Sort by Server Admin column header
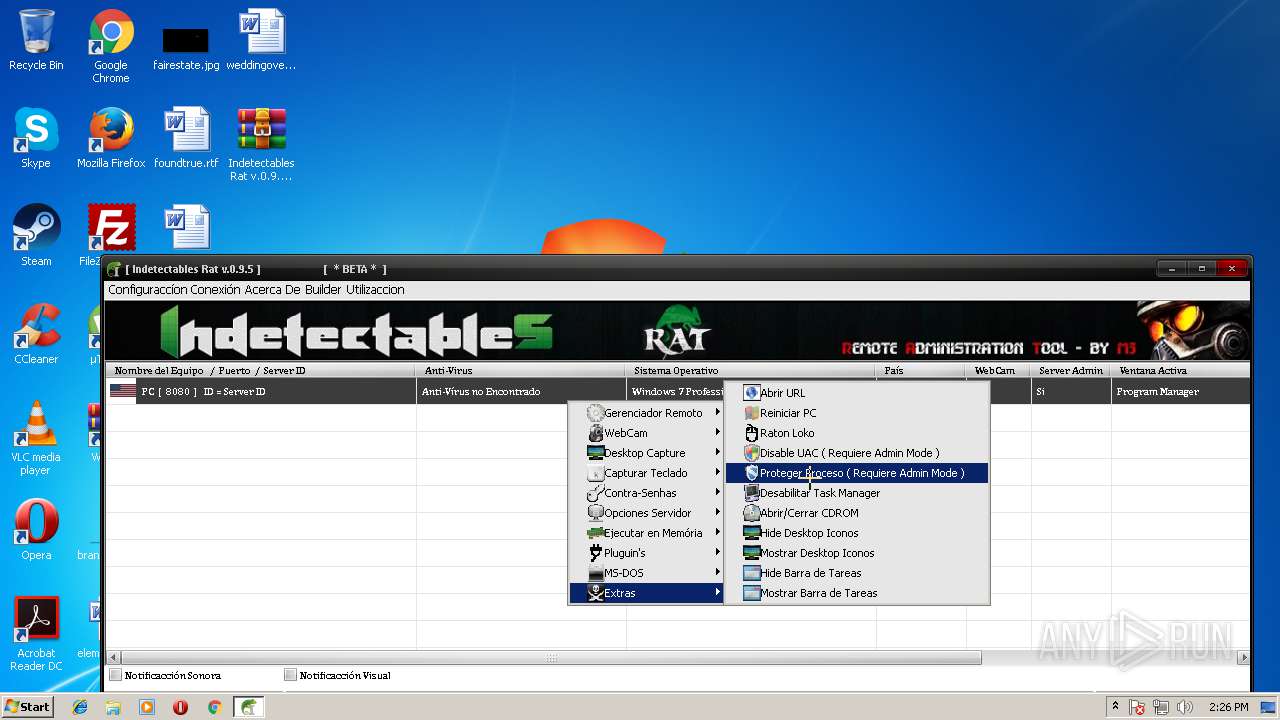1280x720 pixels. click(1071, 371)
